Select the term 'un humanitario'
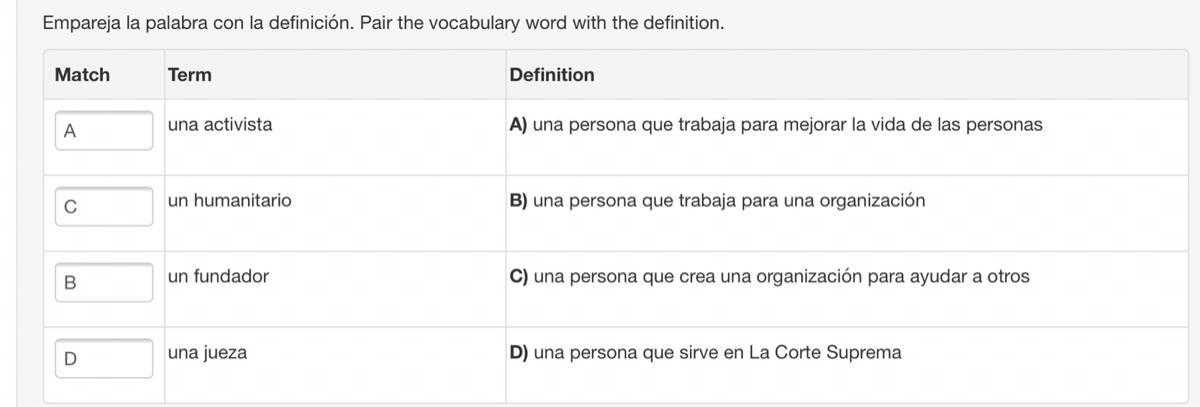This screenshot has width=1200, height=407. coord(230,201)
